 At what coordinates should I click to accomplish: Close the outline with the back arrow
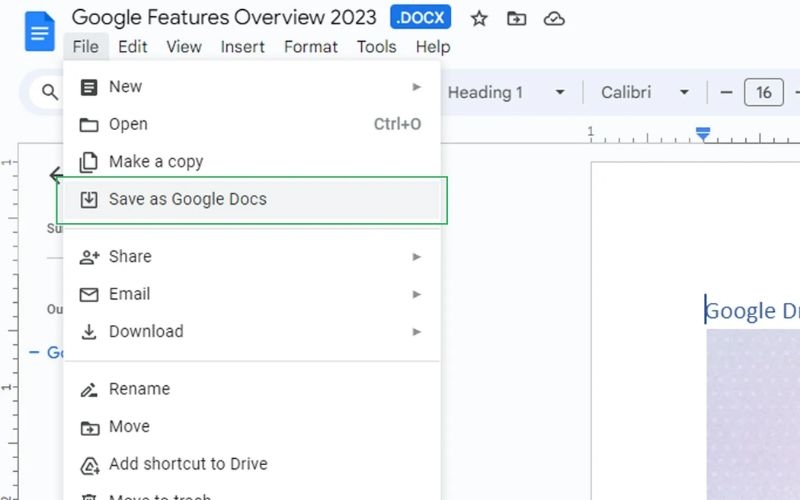pyautogui.click(x=56, y=175)
